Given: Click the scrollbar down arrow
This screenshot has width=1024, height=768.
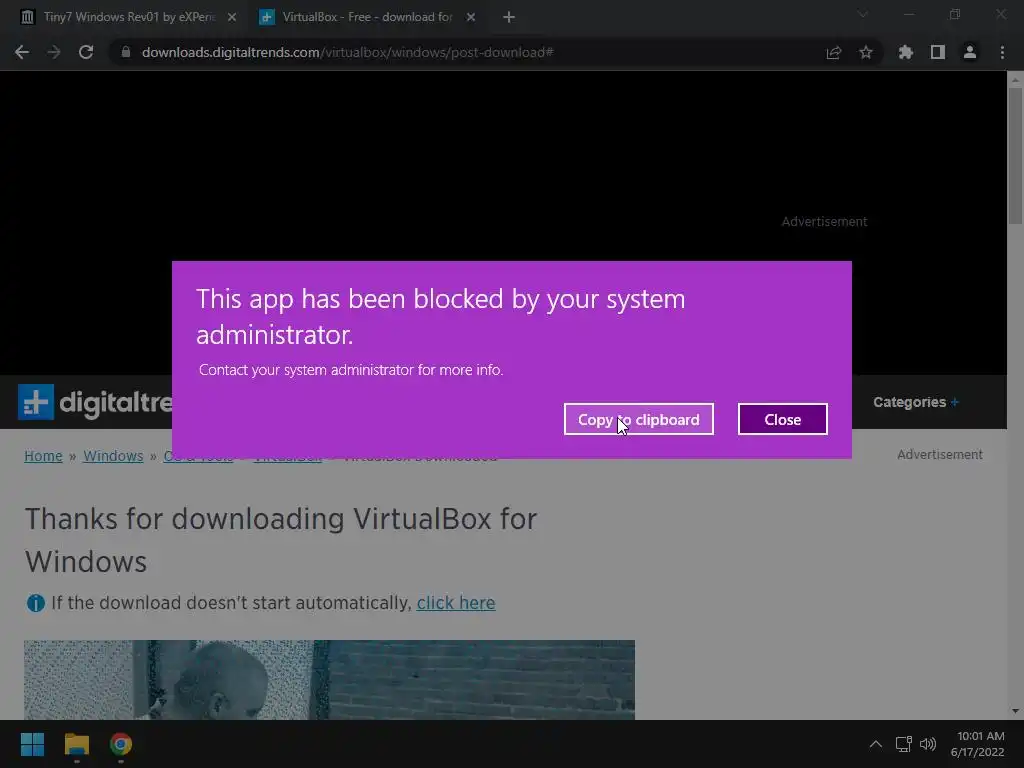Looking at the screenshot, I should tap(1015, 711).
